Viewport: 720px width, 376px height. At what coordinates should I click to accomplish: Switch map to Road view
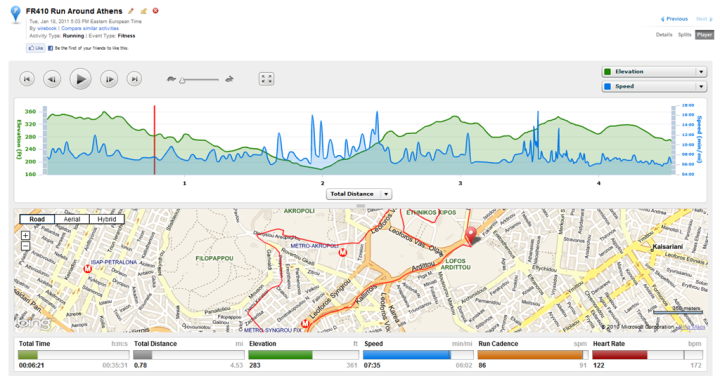point(37,219)
